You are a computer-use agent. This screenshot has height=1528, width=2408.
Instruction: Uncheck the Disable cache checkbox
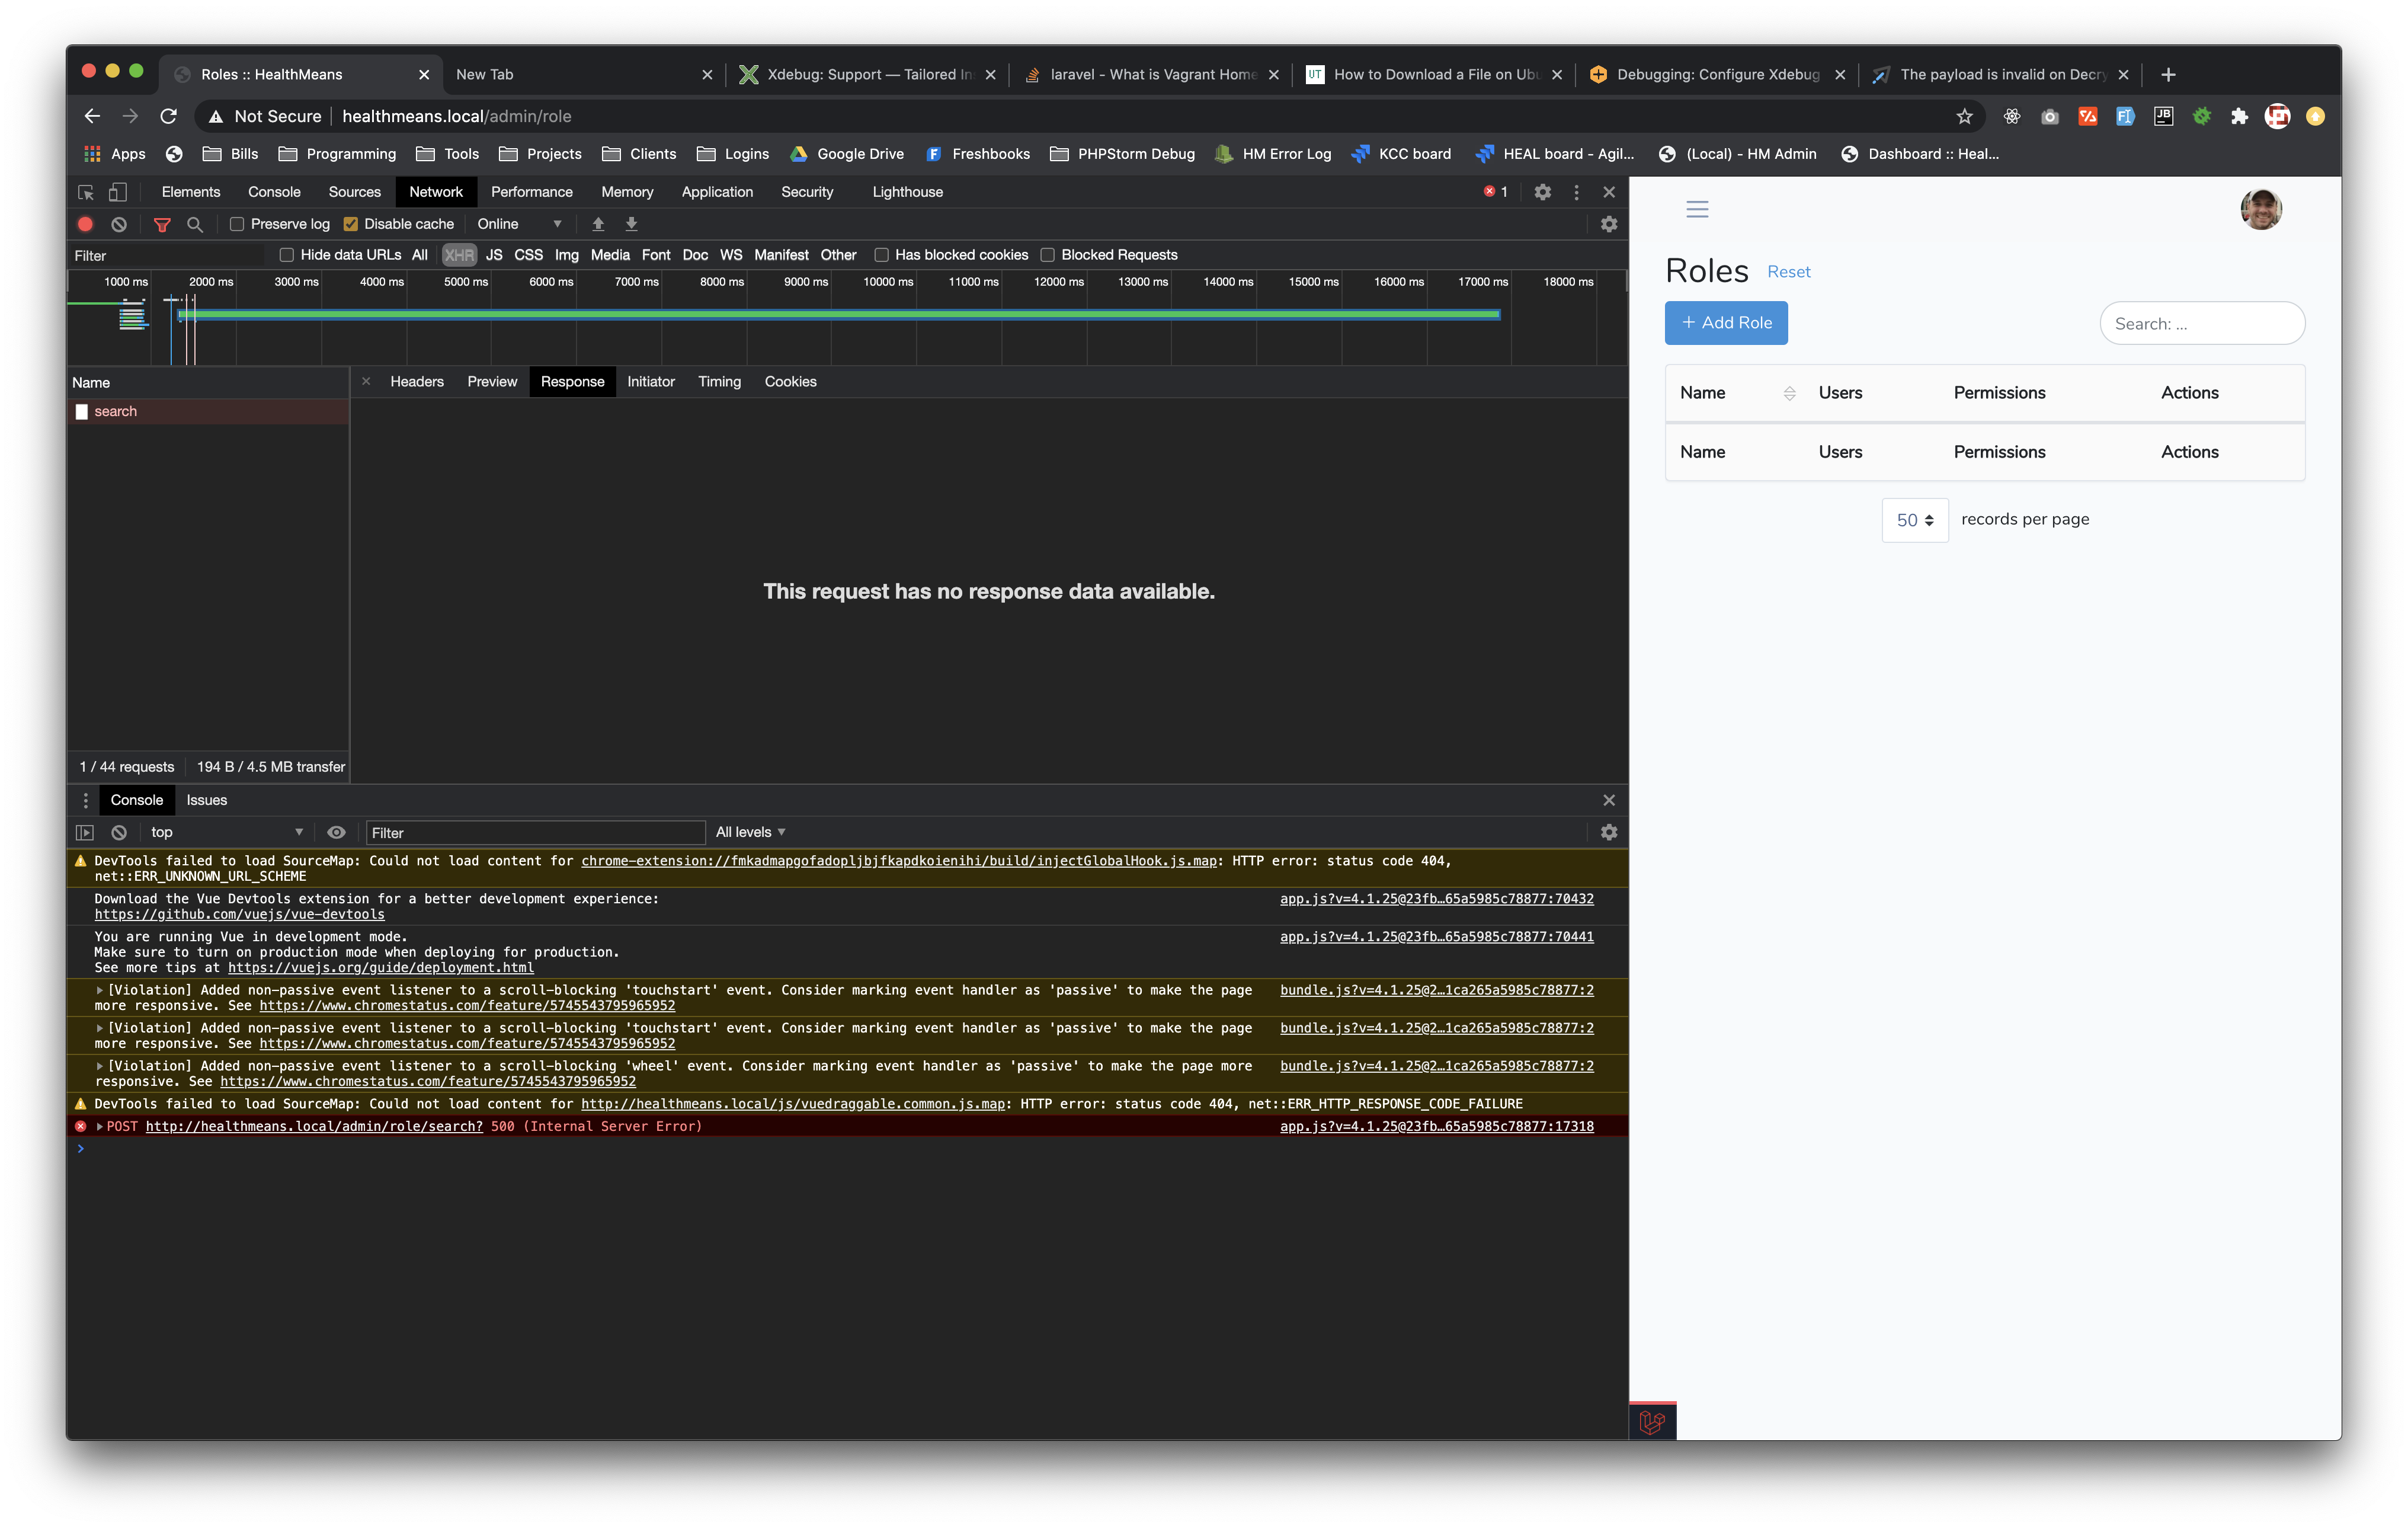tap(351, 224)
